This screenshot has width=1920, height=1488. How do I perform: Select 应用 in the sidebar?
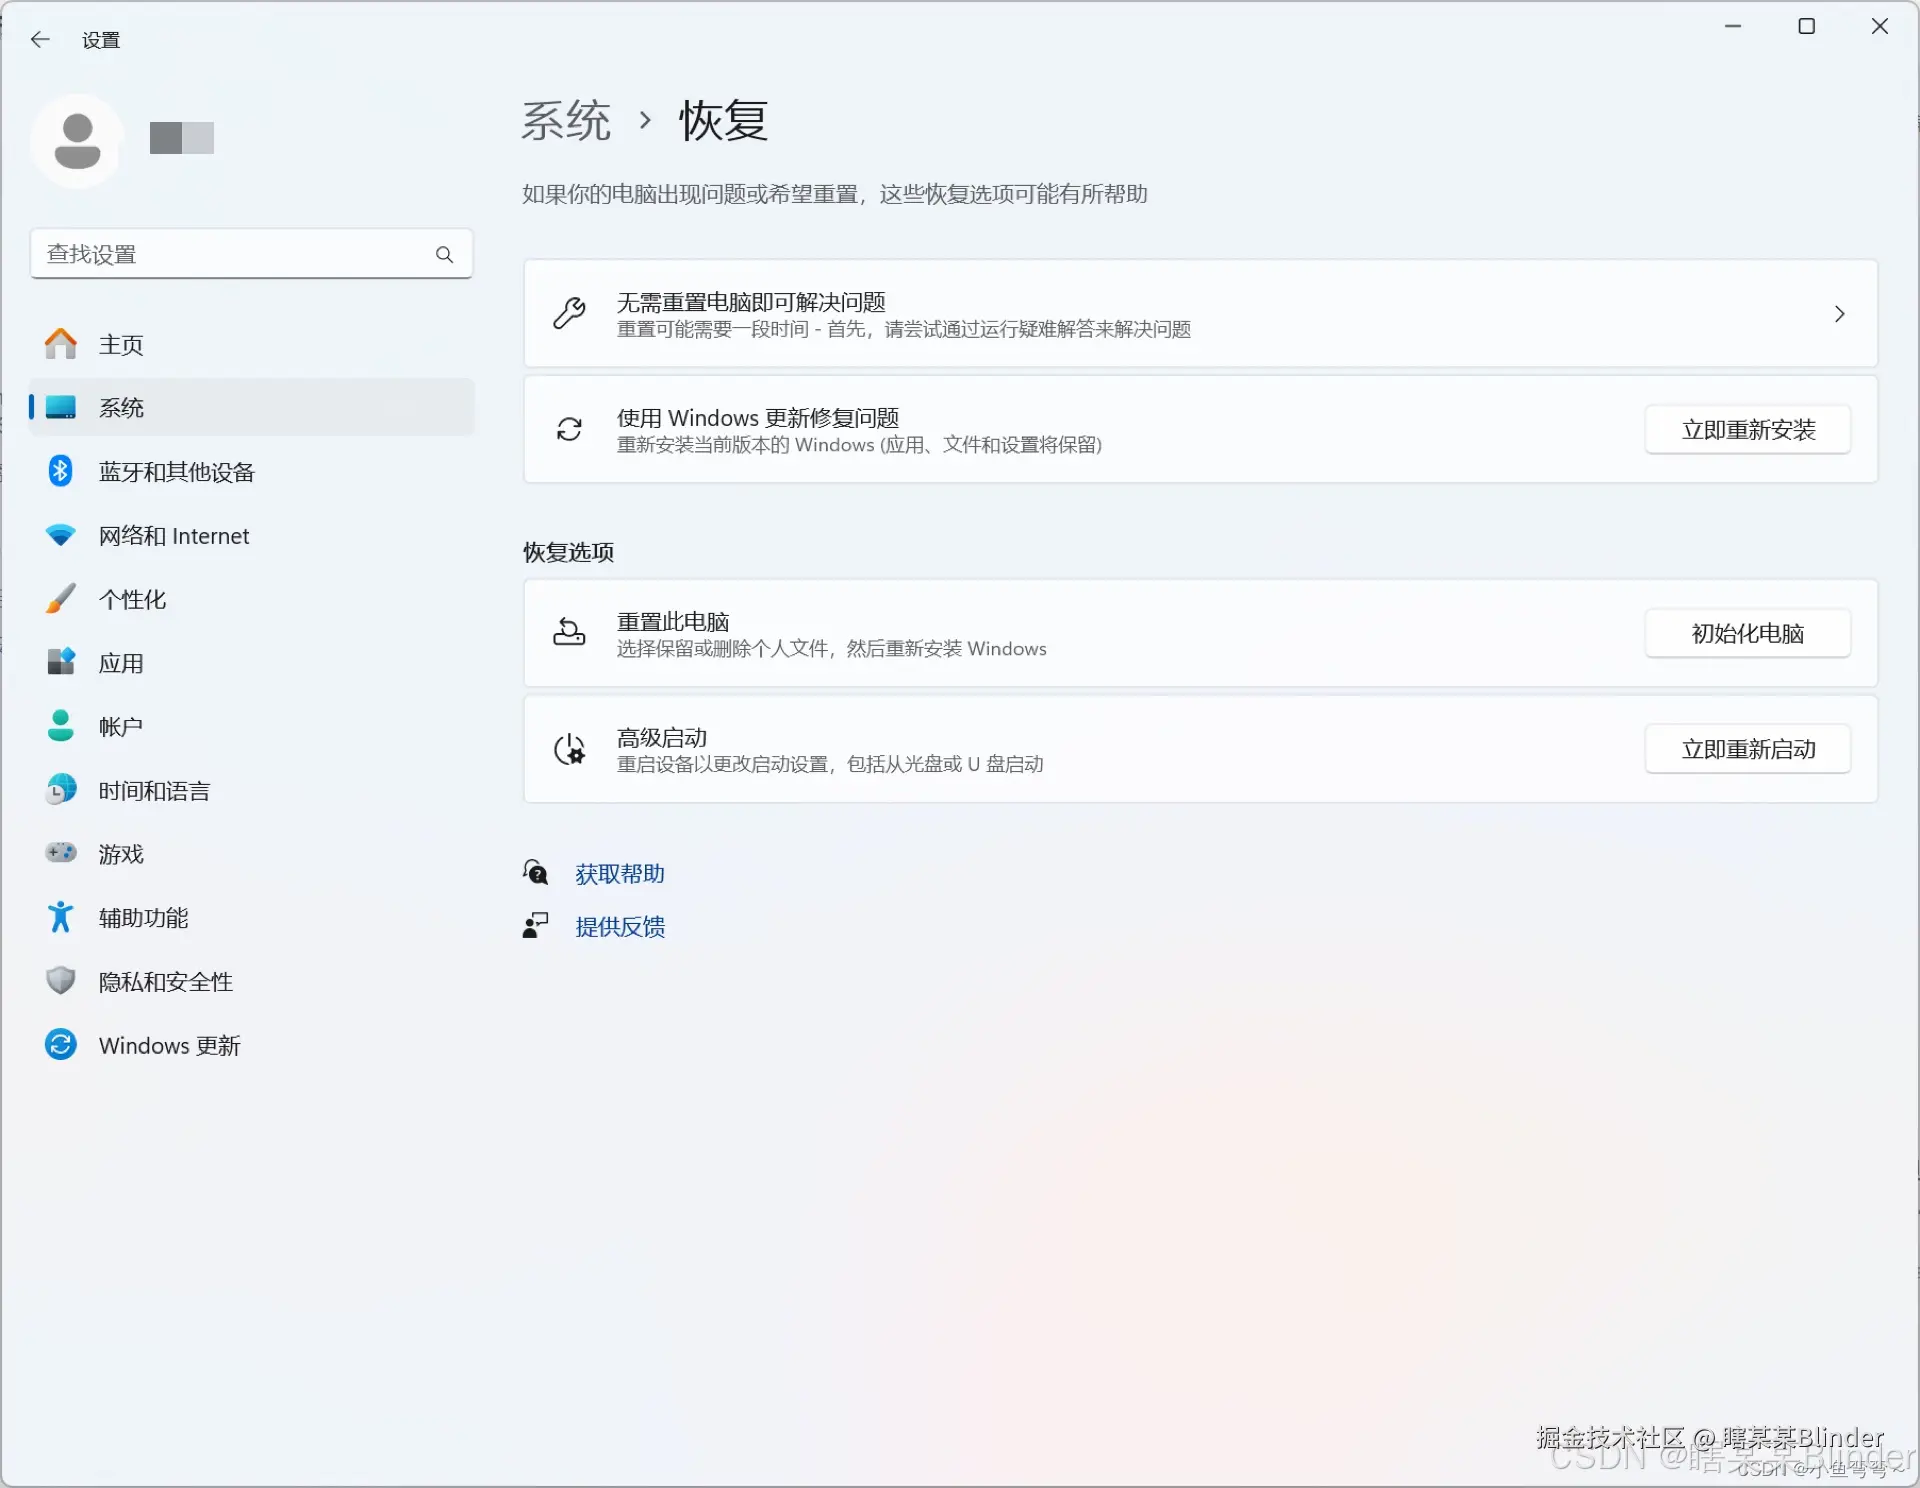[x=120, y=663]
